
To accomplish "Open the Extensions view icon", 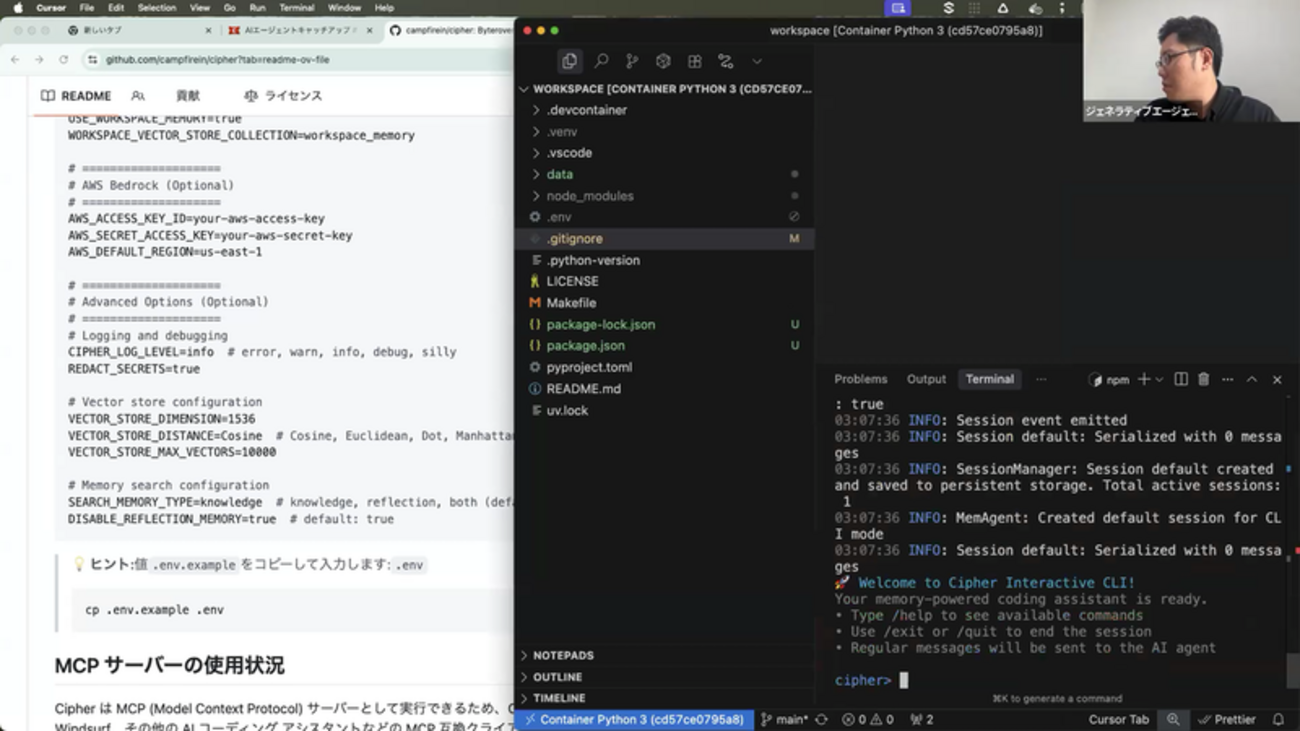I will [x=694, y=61].
